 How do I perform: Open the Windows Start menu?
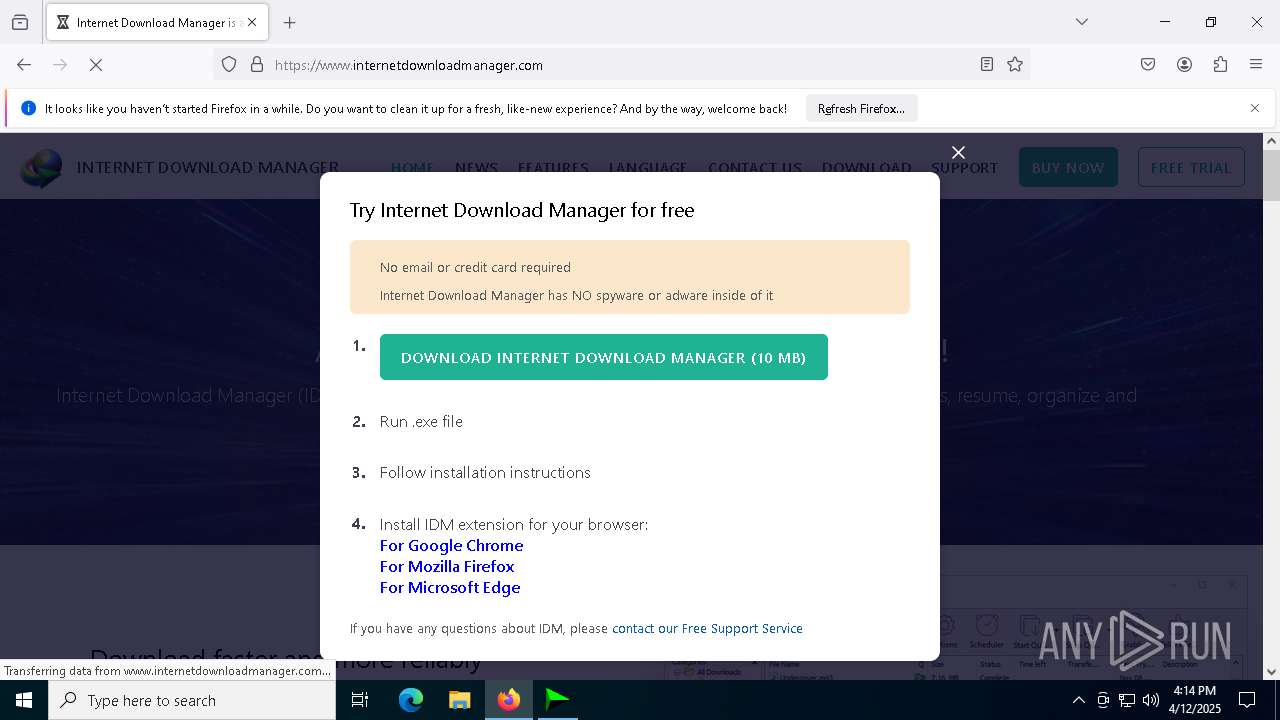point(24,700)
